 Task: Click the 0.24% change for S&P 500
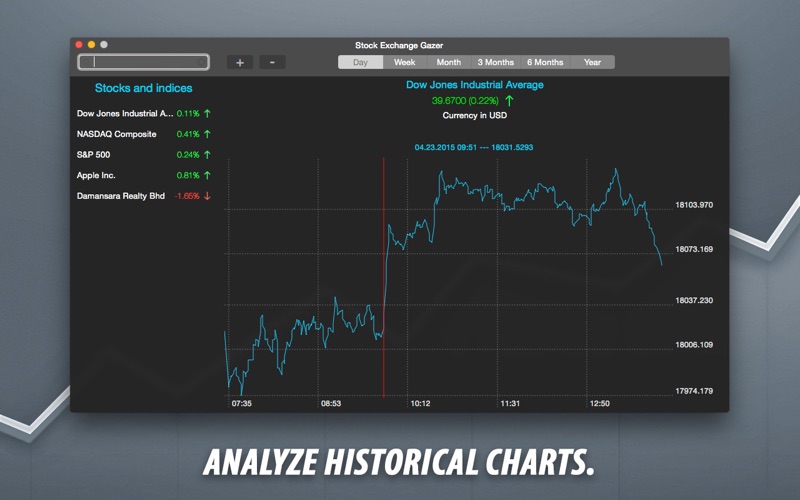[188, 155]
